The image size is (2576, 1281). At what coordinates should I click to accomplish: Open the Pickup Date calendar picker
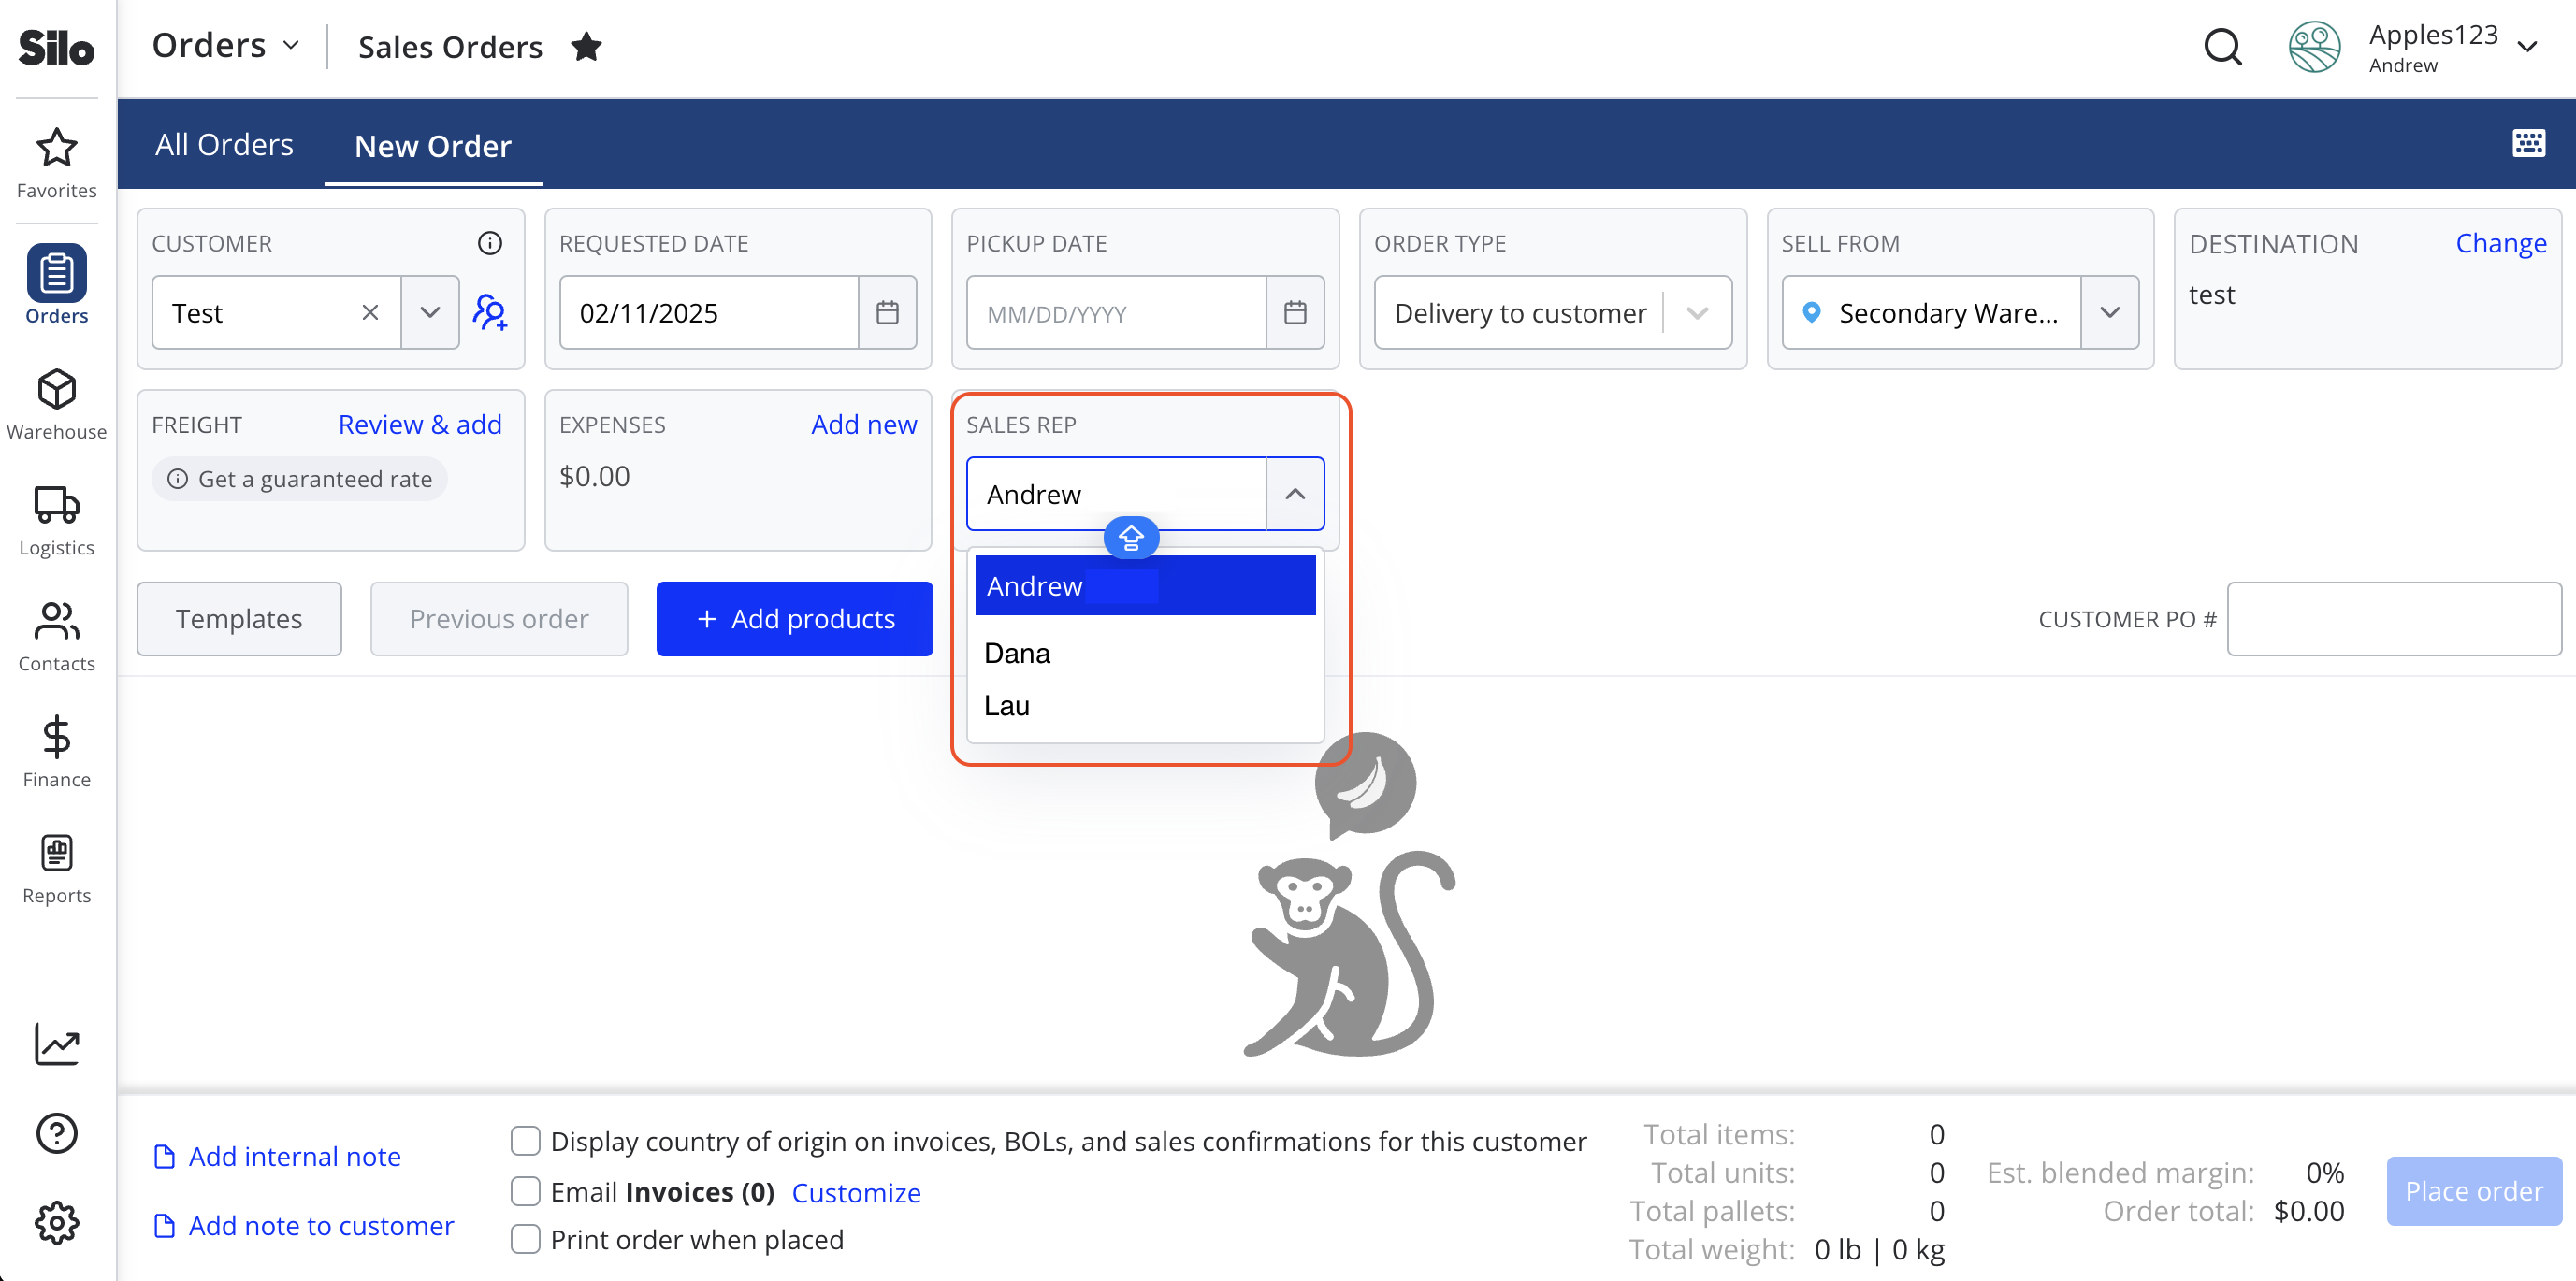point(1295,313)
